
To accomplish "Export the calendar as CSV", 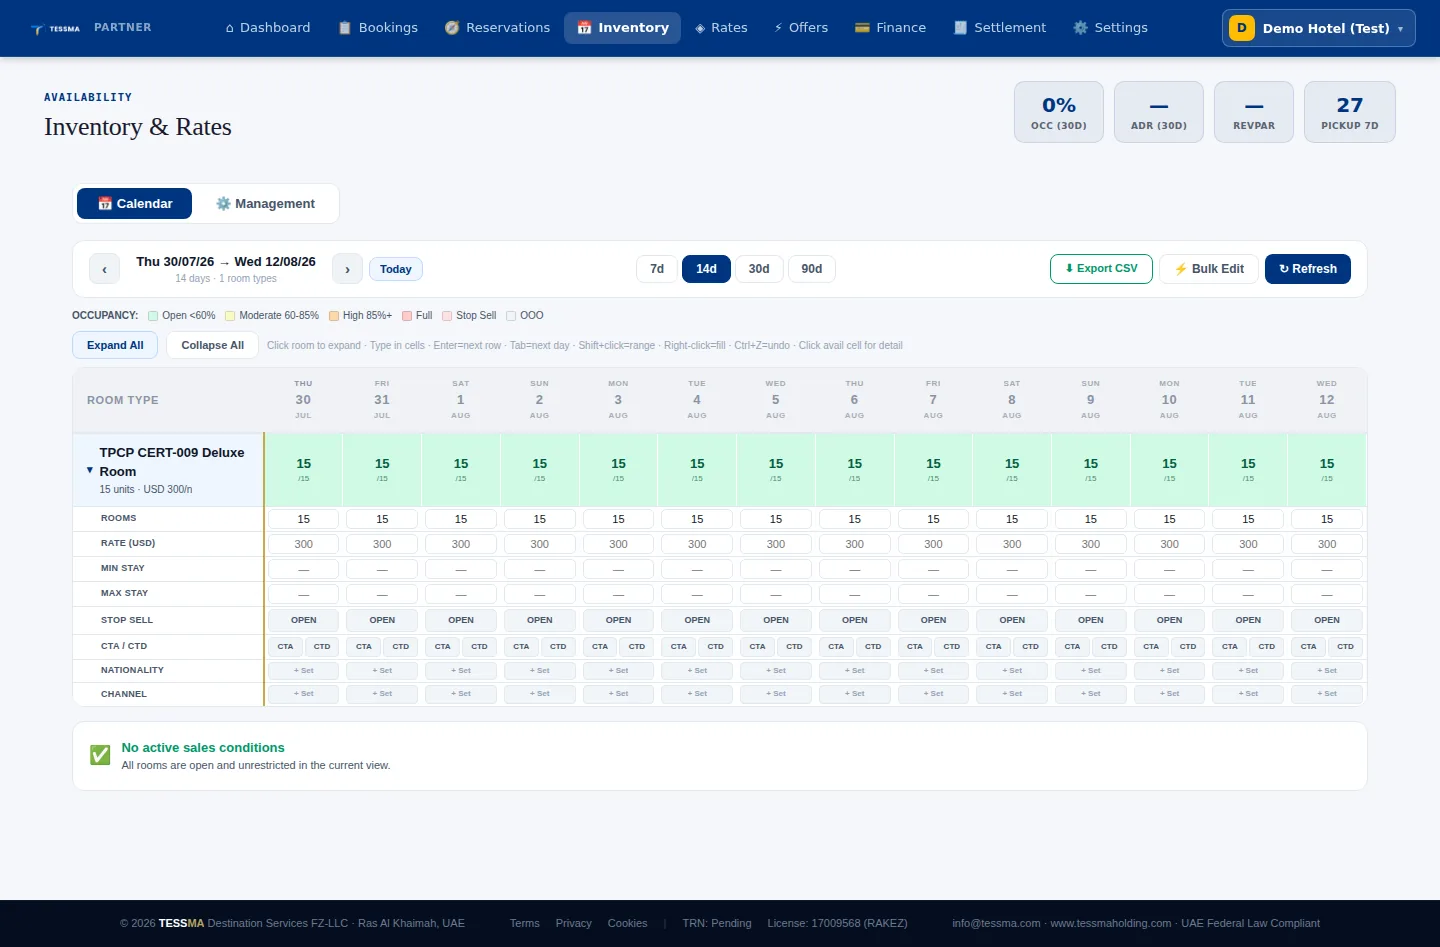I will pos(1101,269).
